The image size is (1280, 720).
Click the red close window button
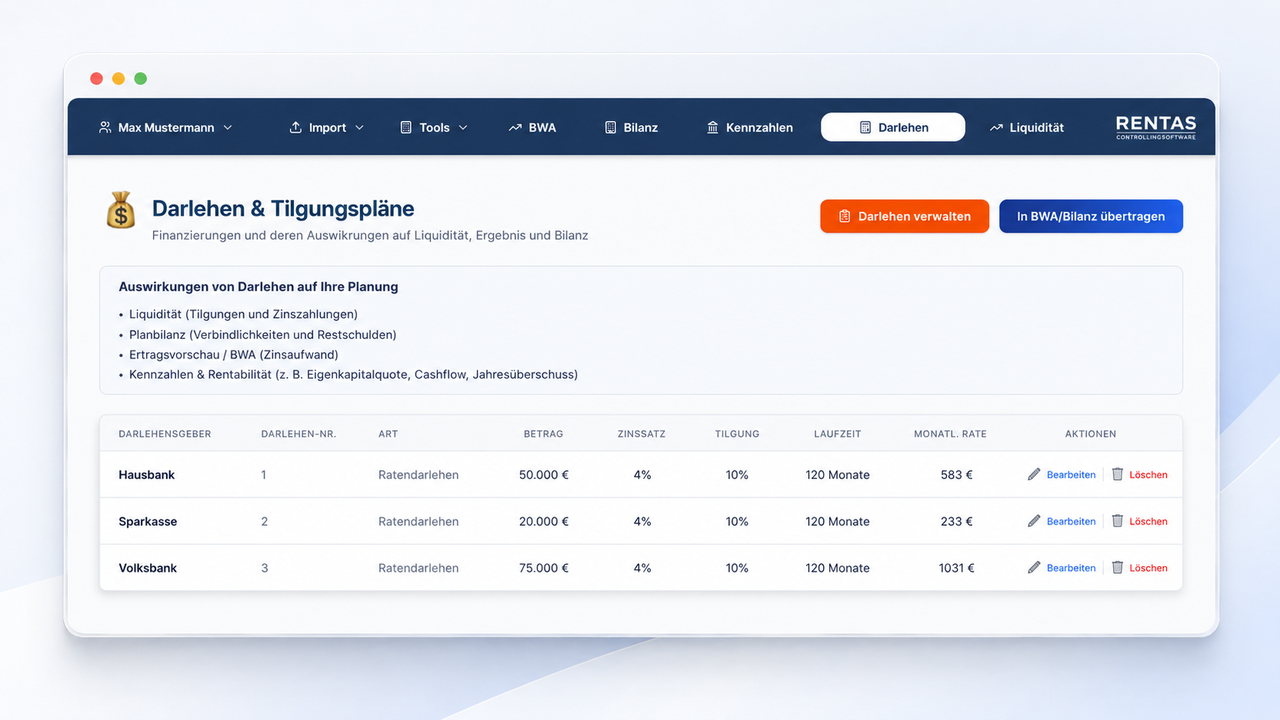[x=96, y=78]
